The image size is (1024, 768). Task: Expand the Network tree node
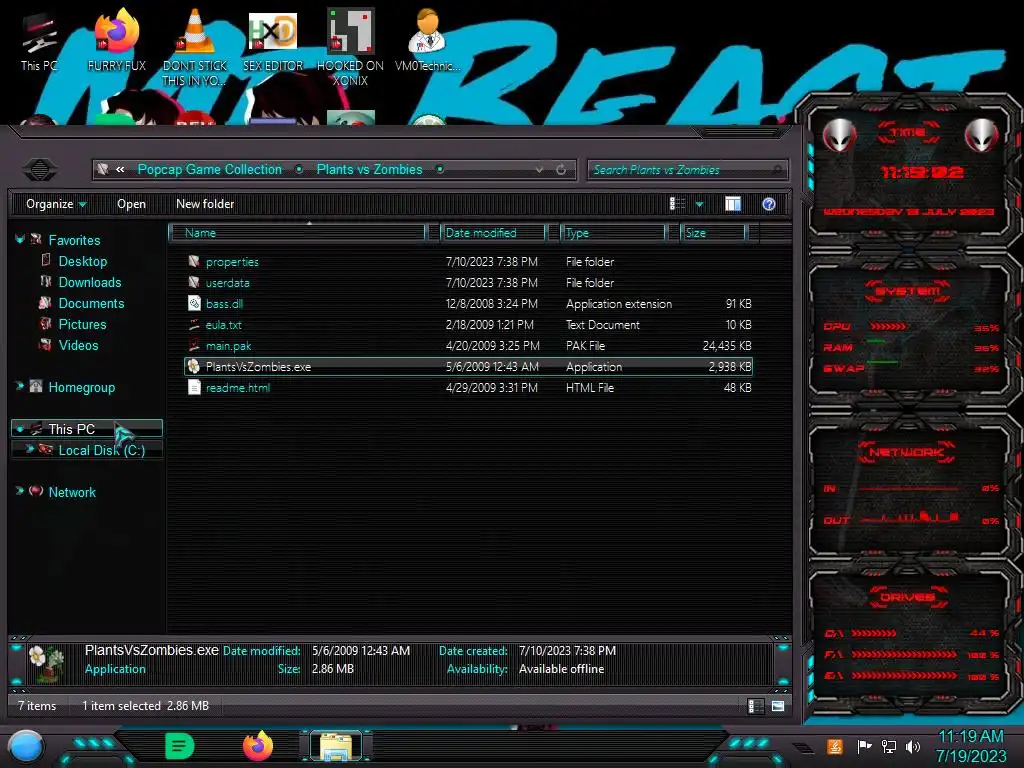tap(20, 491)
